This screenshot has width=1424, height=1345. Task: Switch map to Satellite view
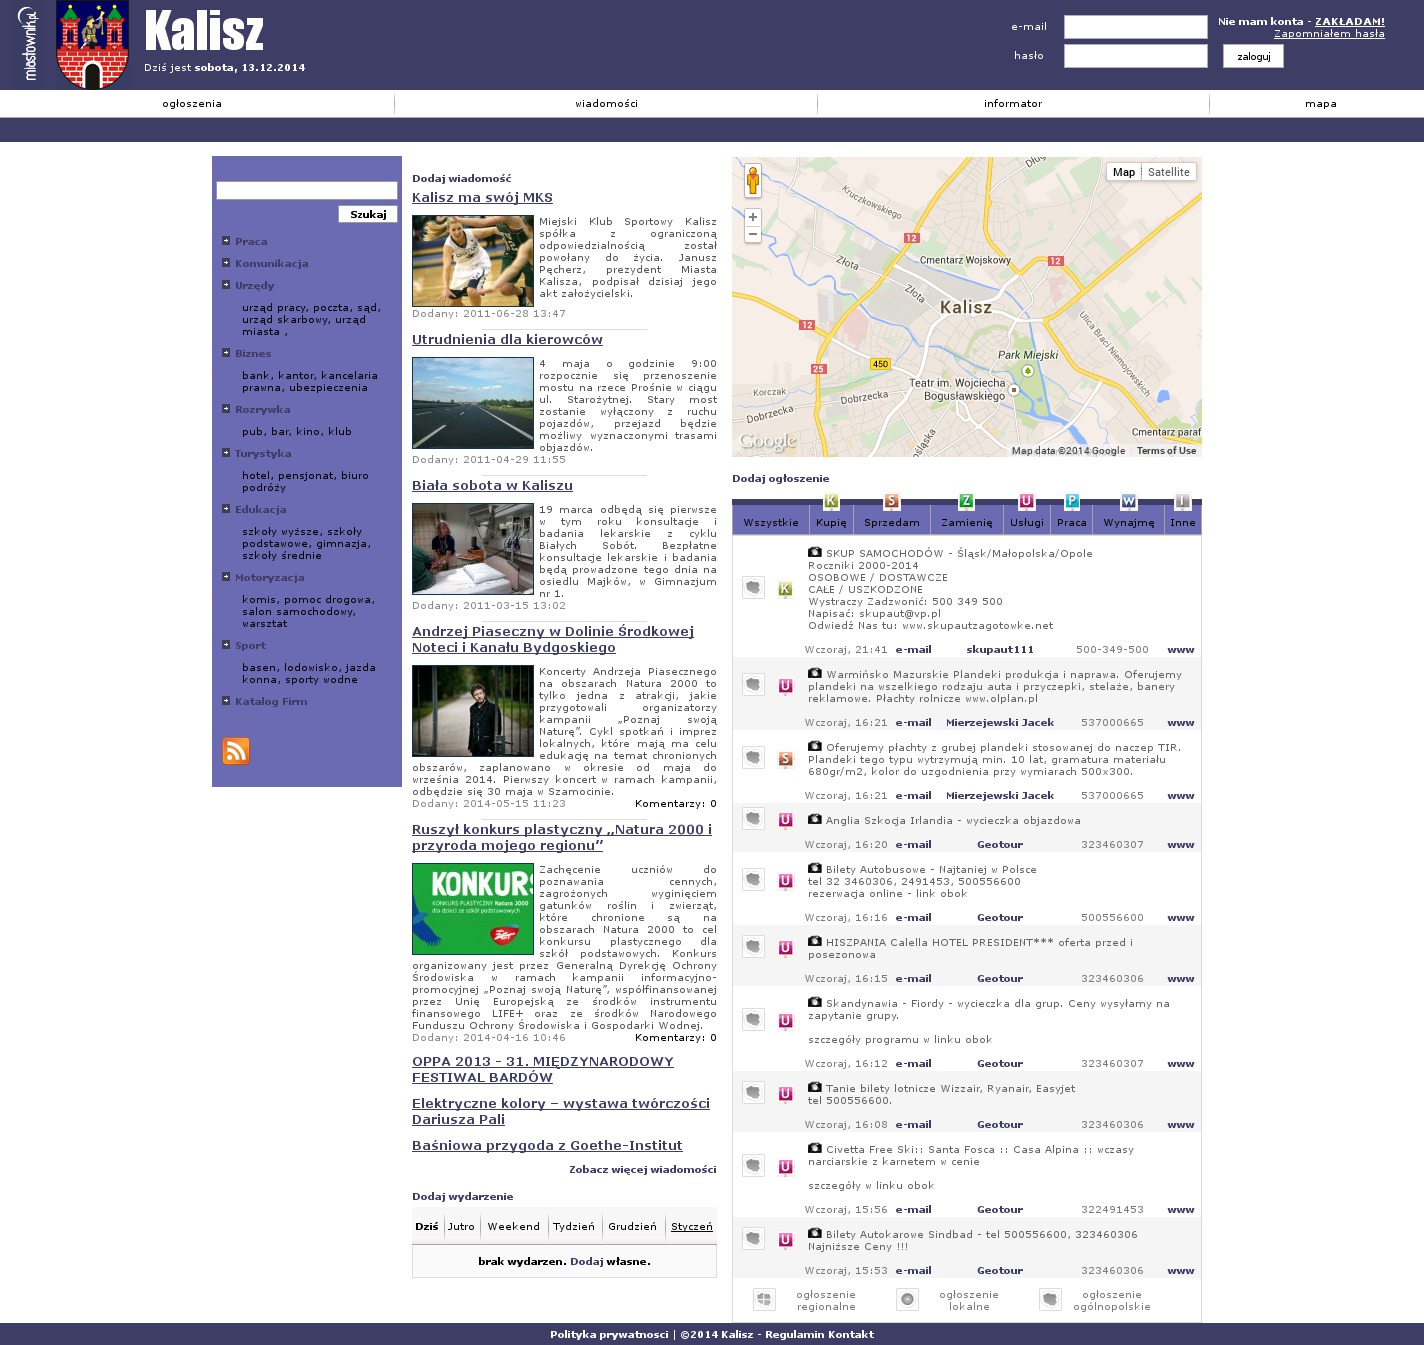pos(1168,172)
